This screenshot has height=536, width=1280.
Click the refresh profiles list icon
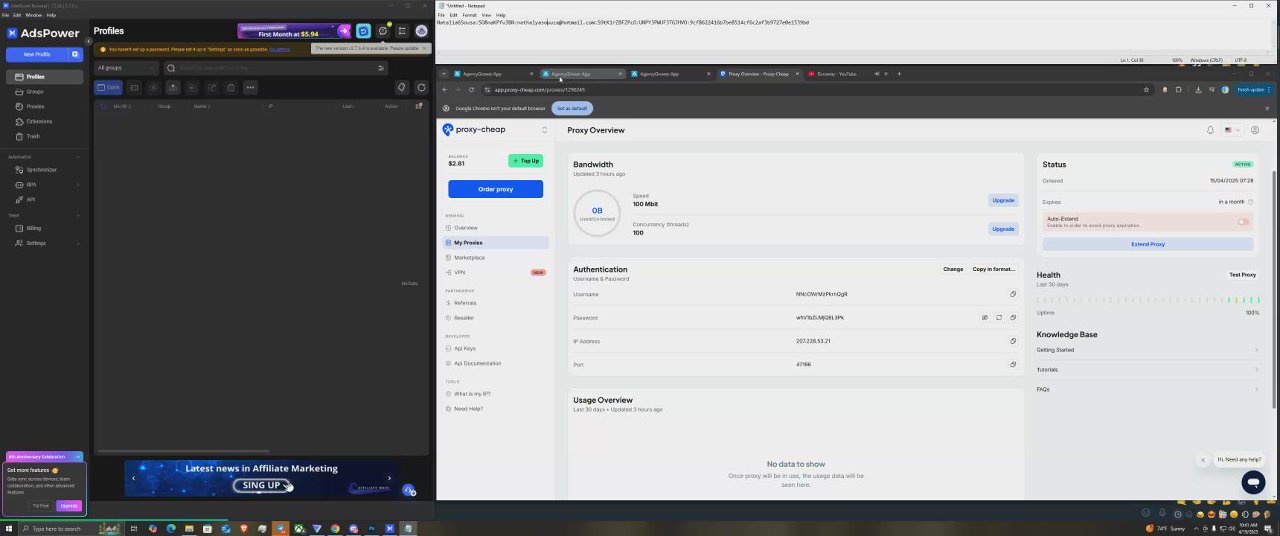pyautogui.click(x=421, y=87)
